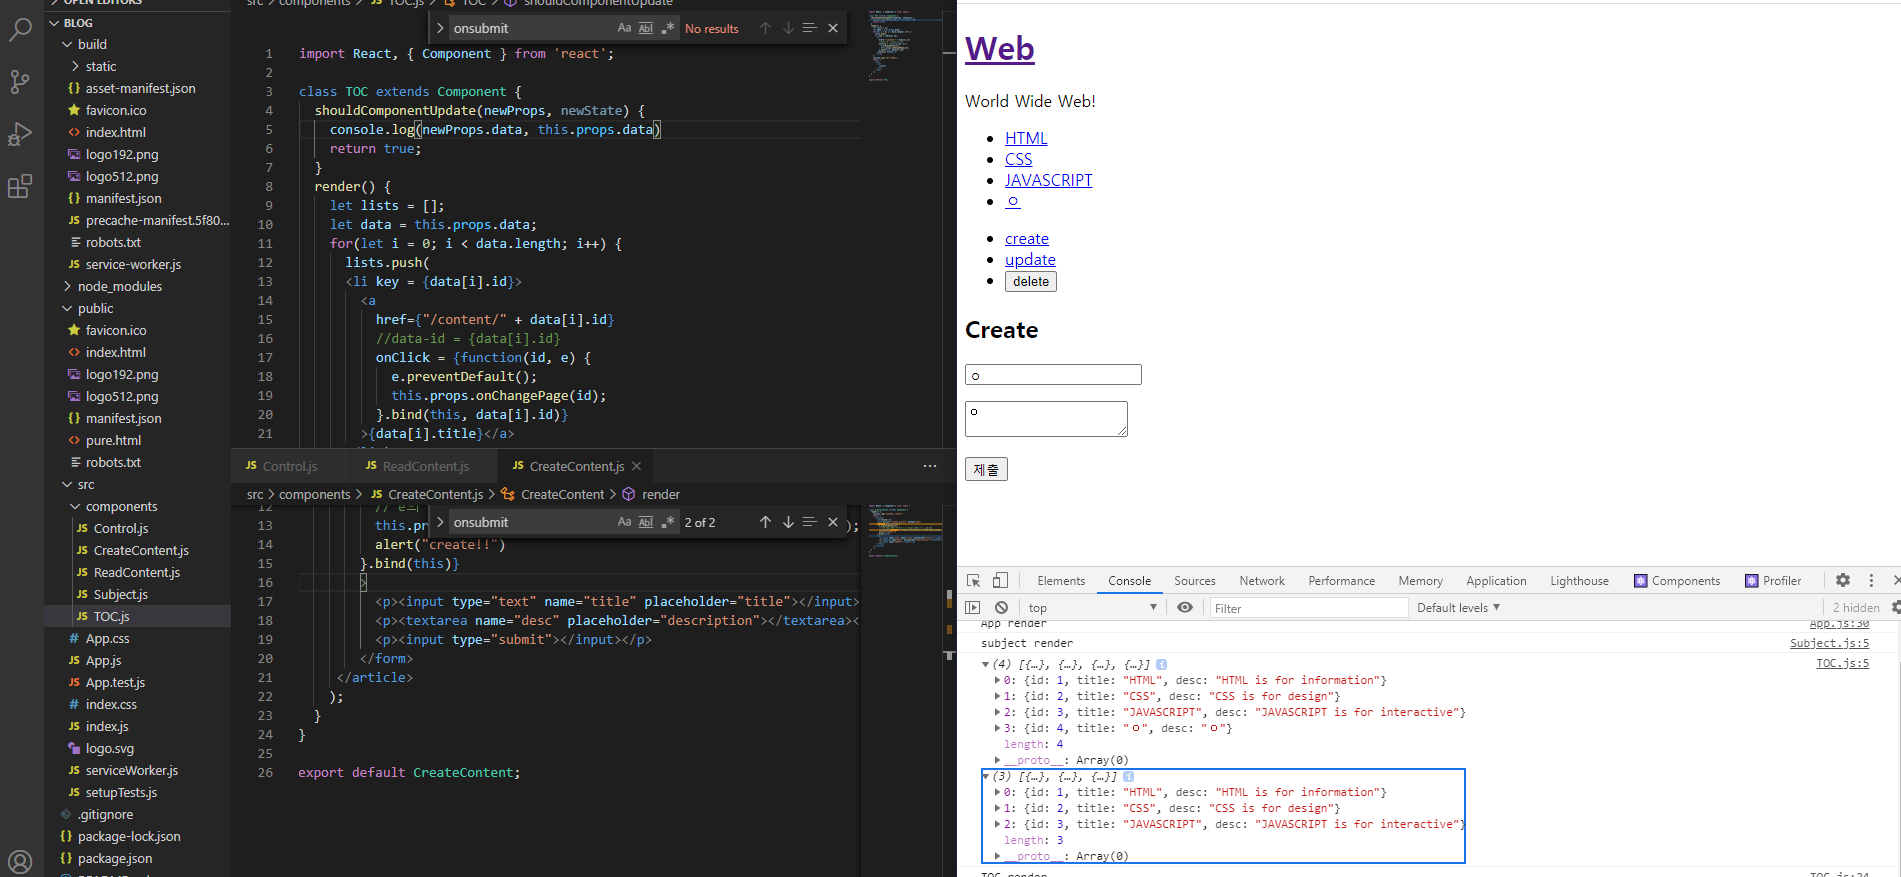Open the CSS link in the list
The image size is (1901, 877).
(1018, 159)
